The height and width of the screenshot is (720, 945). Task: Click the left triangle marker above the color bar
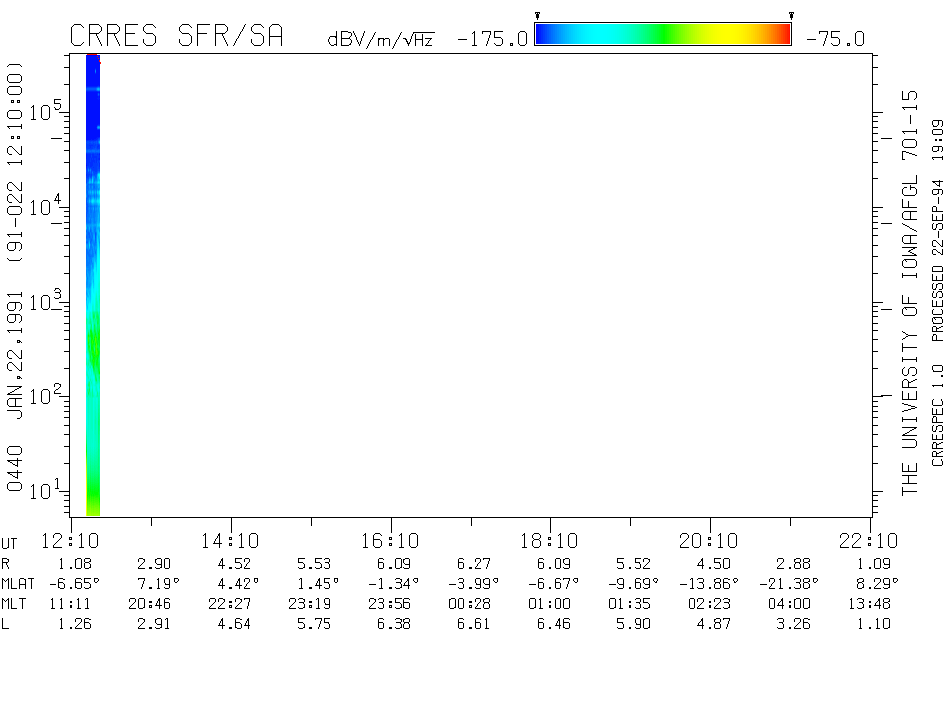pyautogui.click(x=538, y=16)
